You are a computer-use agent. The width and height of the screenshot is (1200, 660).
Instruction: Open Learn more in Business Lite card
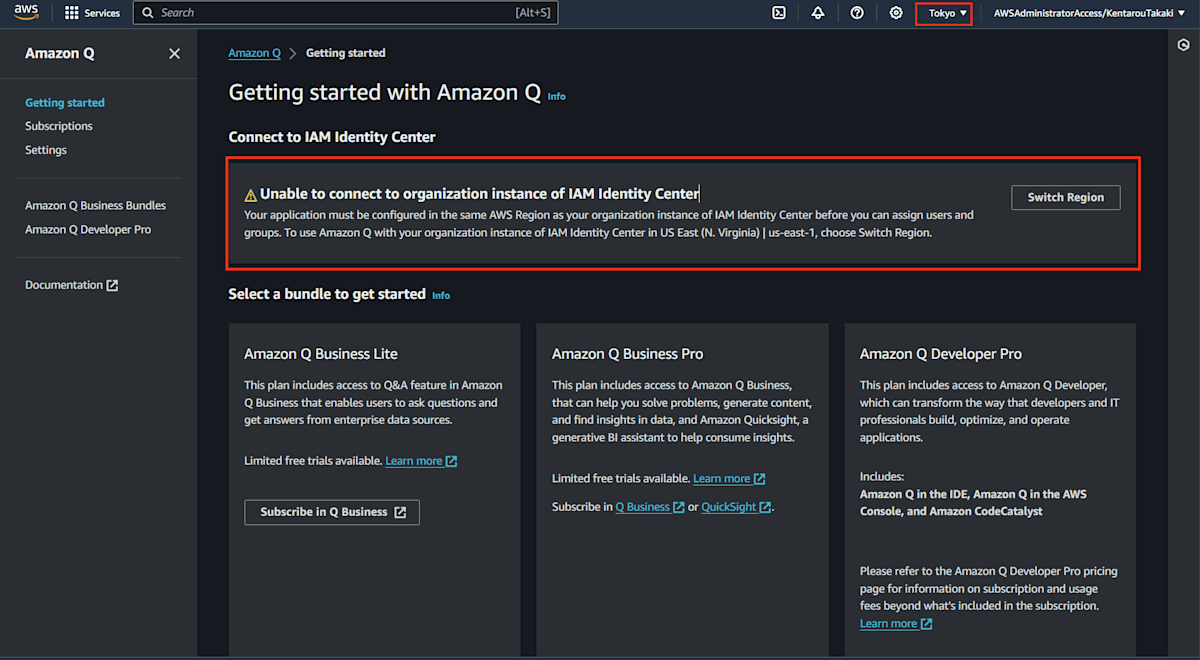[421, 461]
